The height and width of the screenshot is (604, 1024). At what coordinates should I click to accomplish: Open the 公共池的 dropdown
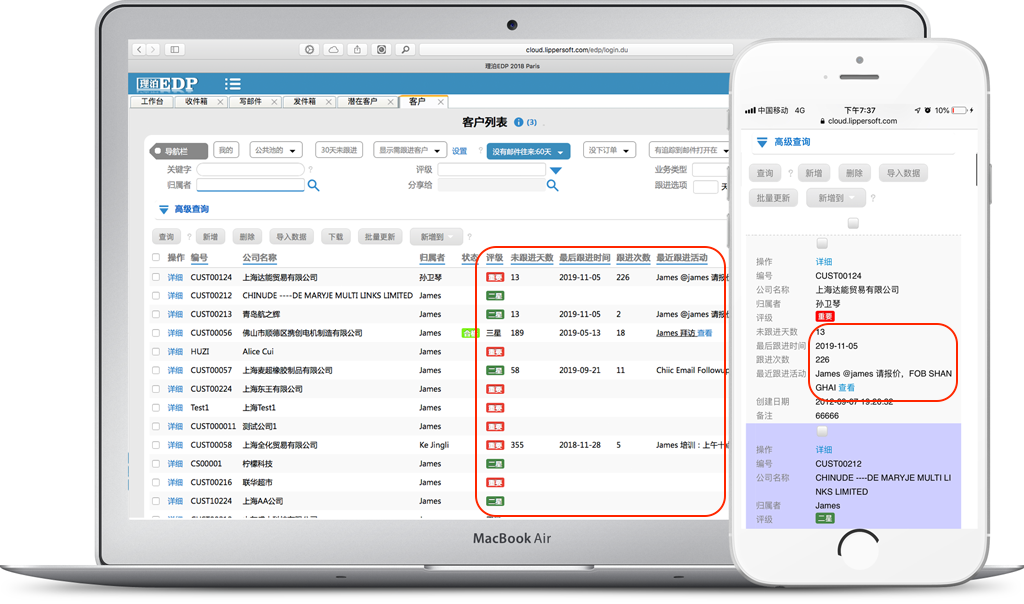[x=275, y=151]
